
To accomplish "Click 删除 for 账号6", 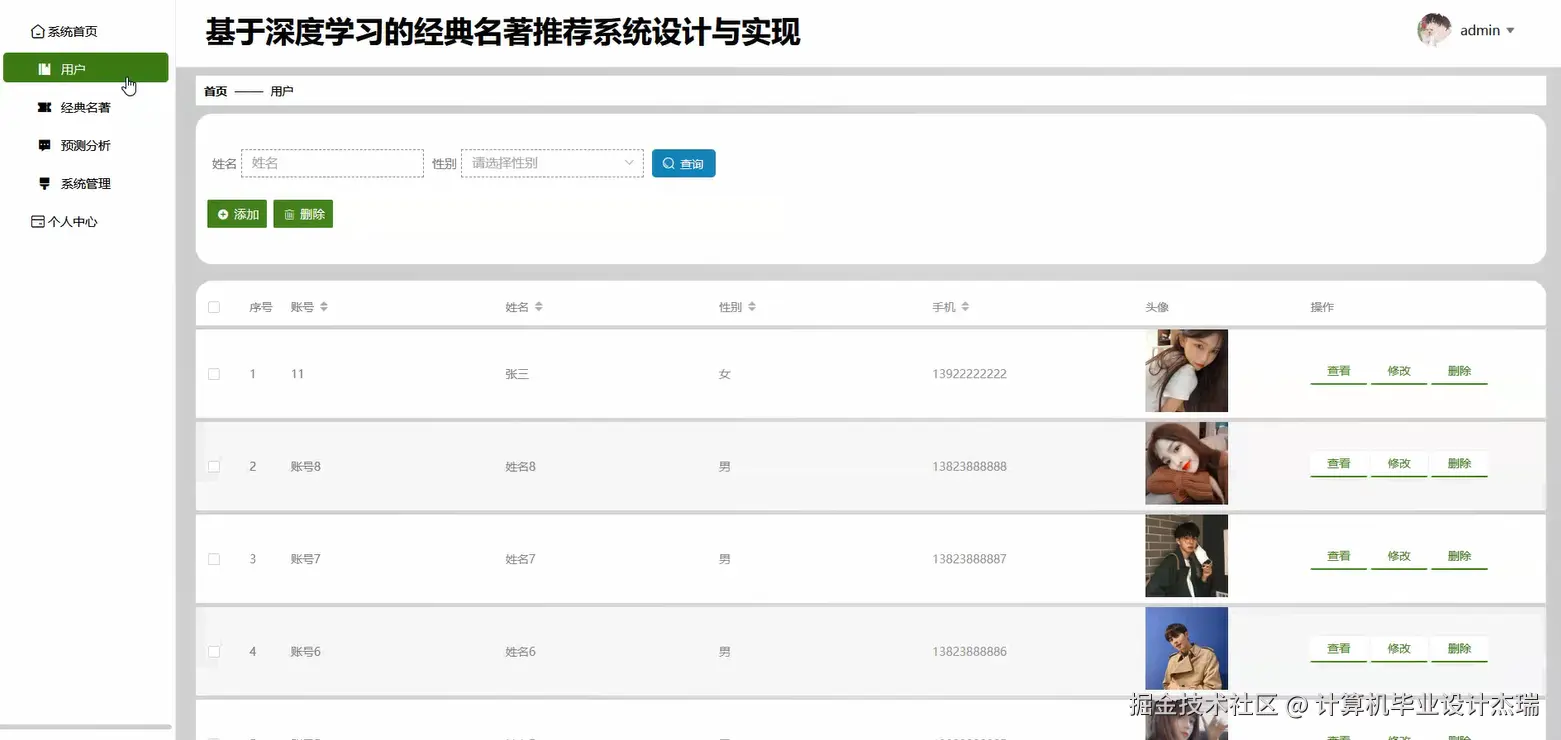I will pos(1459,649).
